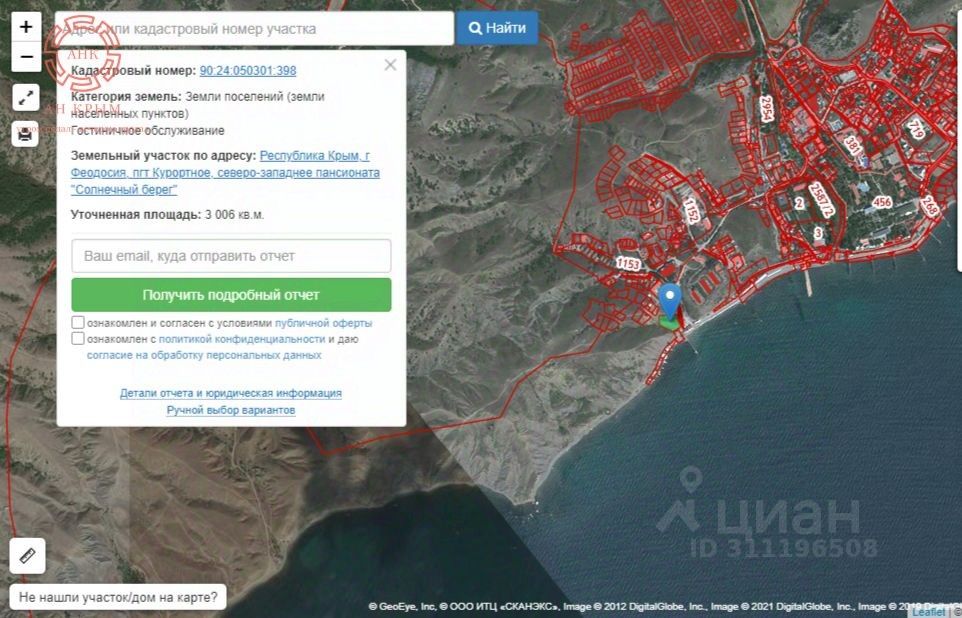The height and width of the screenshot is (618, 962).
Task: Print the map
Action: [26, 133]
